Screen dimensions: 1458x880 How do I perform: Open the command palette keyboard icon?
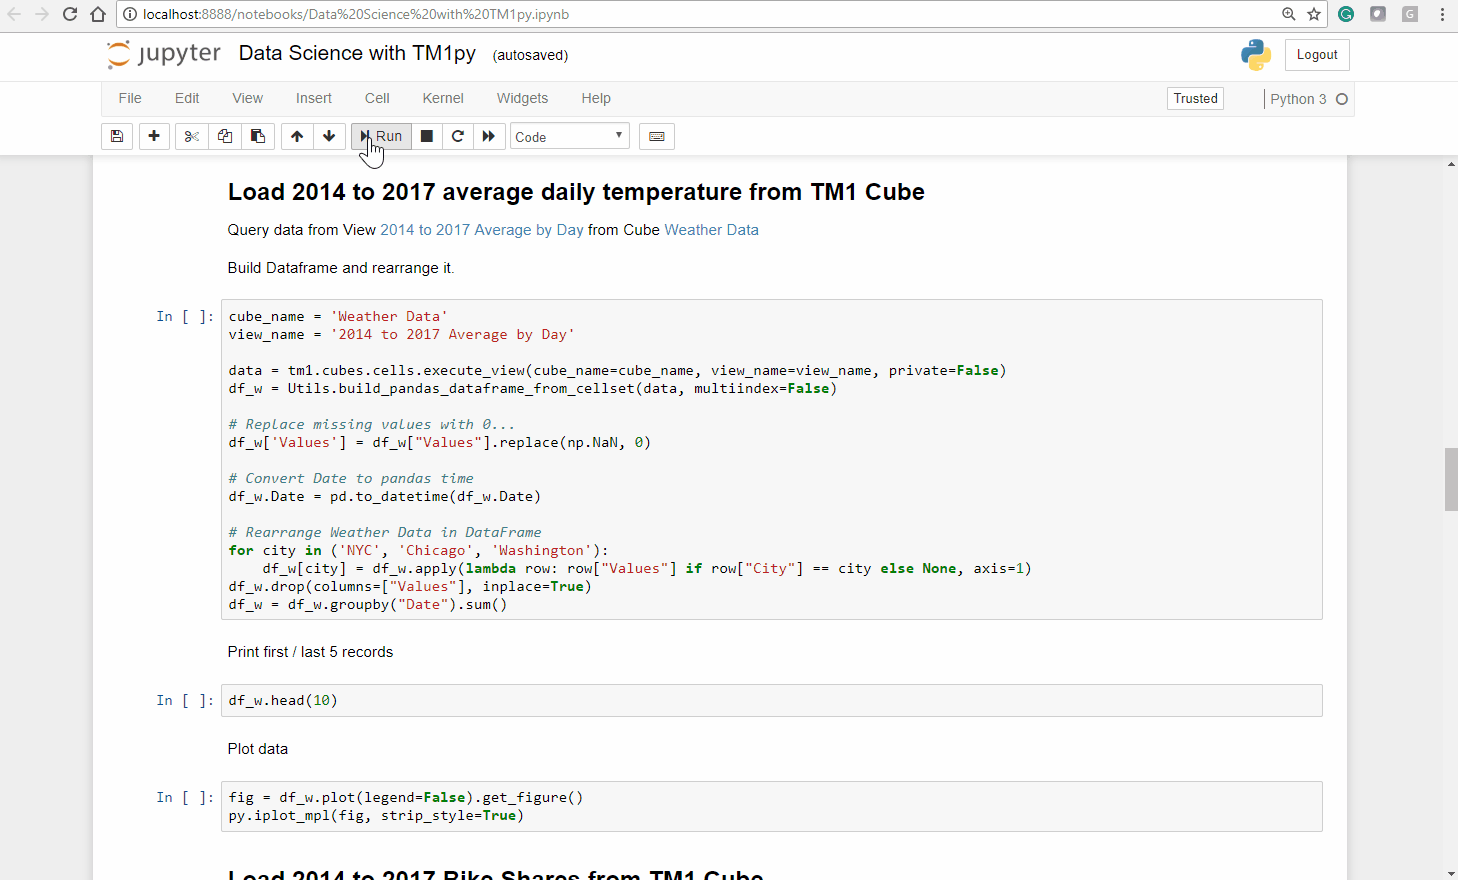point(657,137)
